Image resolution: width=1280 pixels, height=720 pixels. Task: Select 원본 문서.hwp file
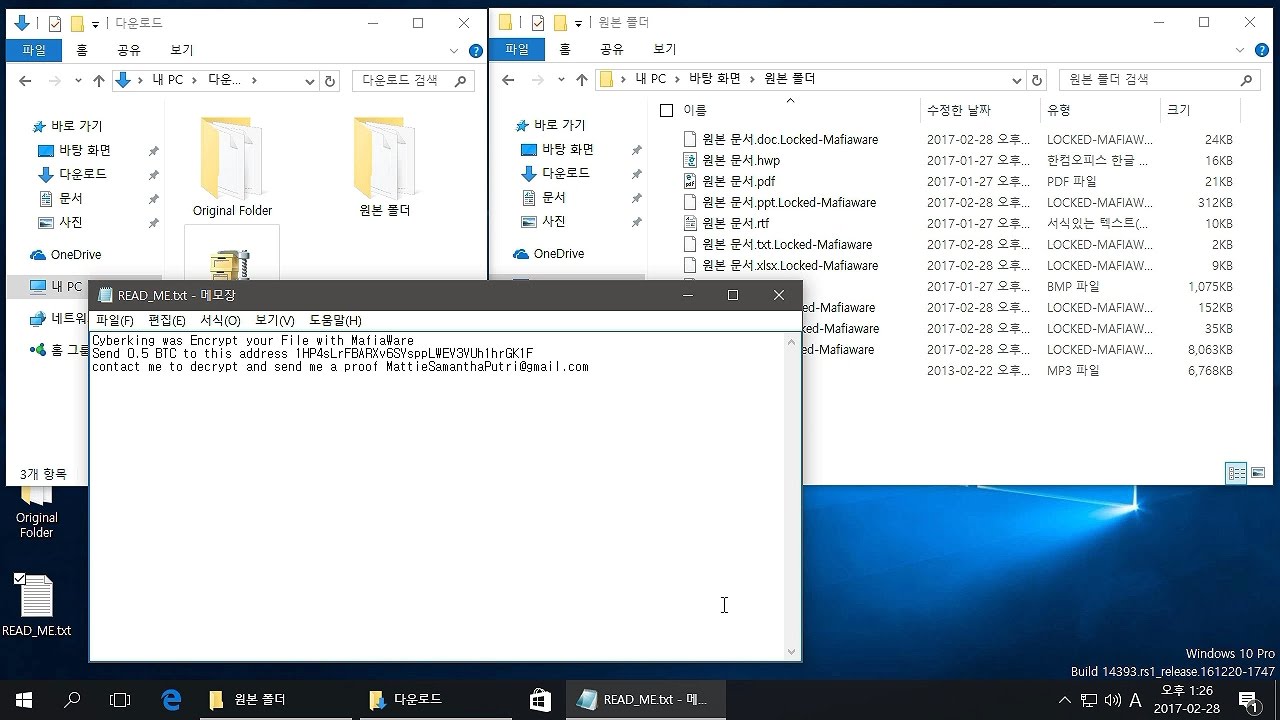[x=741, y=160]
